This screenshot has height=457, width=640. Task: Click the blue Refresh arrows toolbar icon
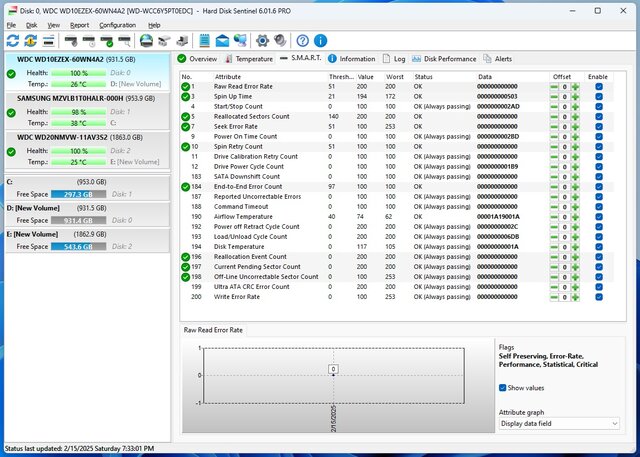13,41
